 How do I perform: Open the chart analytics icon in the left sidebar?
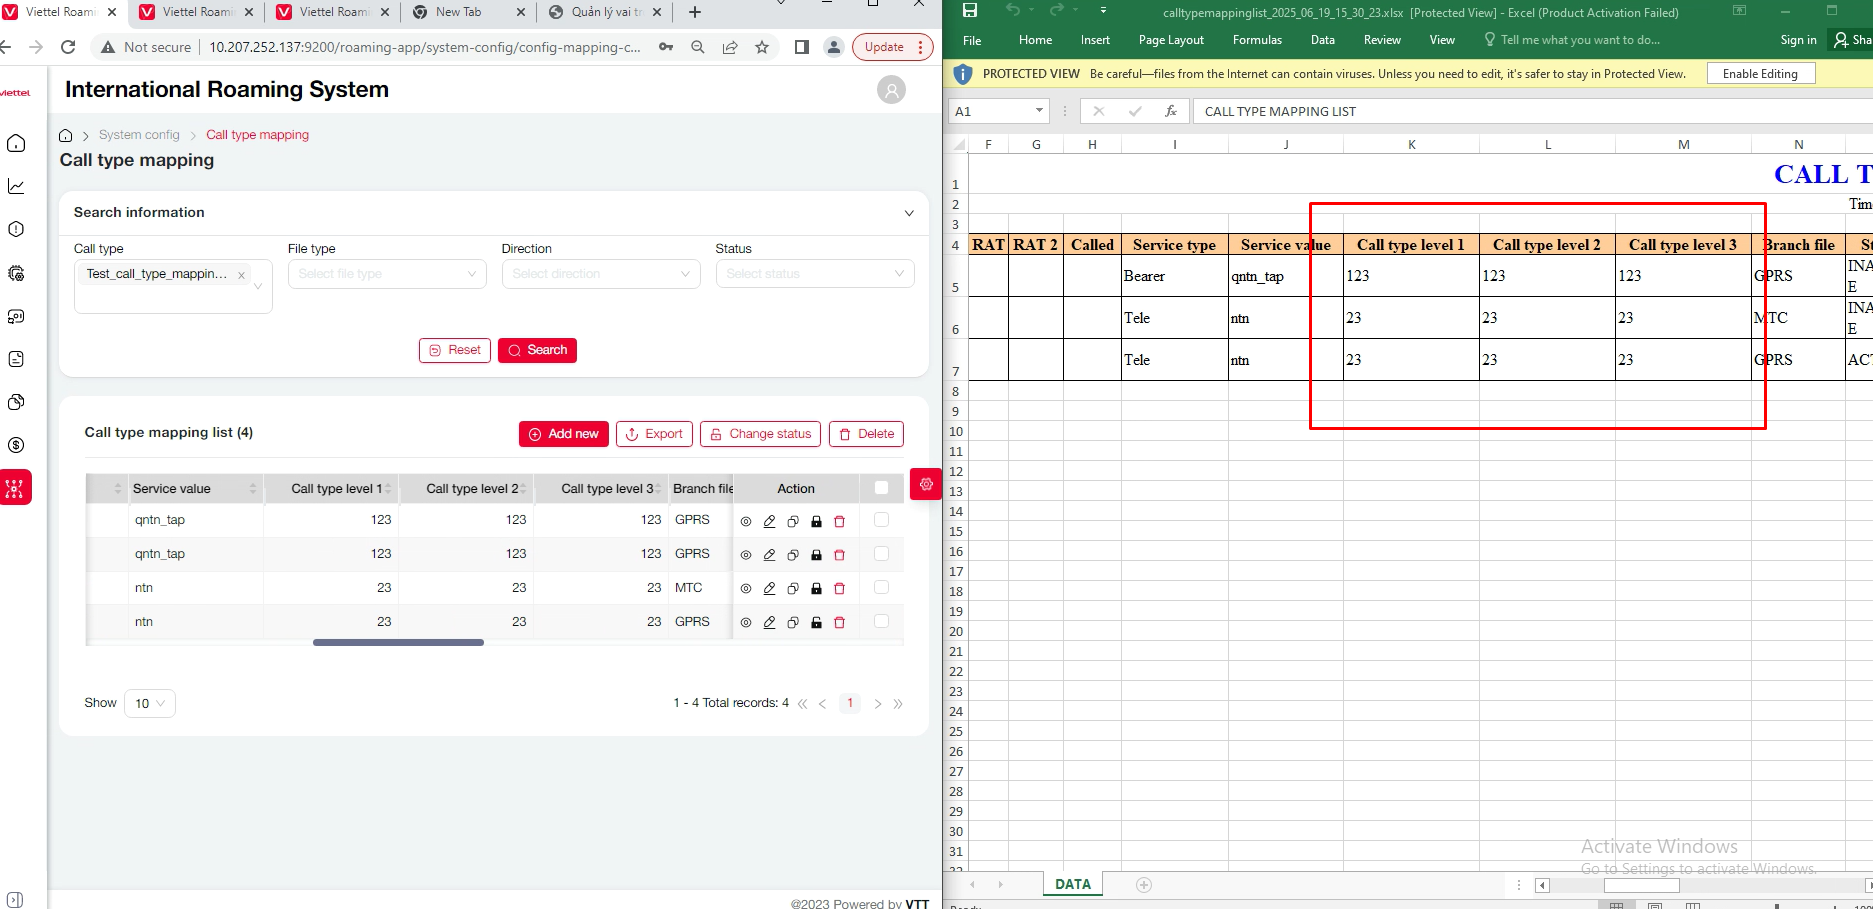point(16,186)
